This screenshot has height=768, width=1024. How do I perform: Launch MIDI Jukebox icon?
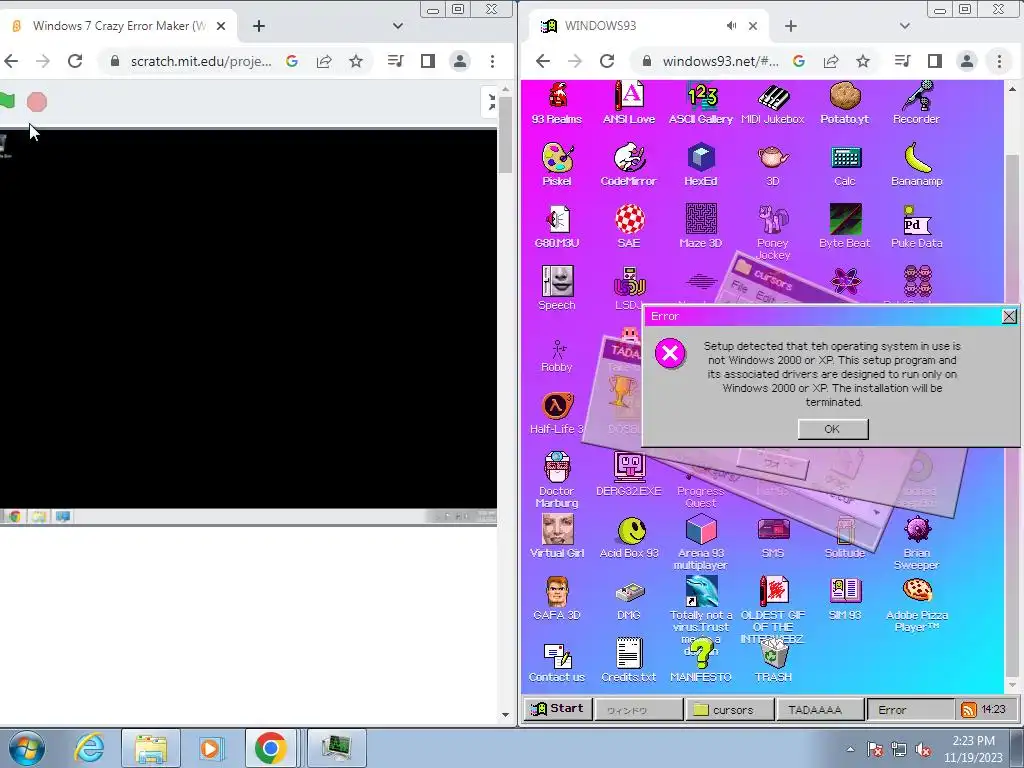[x=773, y=103]
